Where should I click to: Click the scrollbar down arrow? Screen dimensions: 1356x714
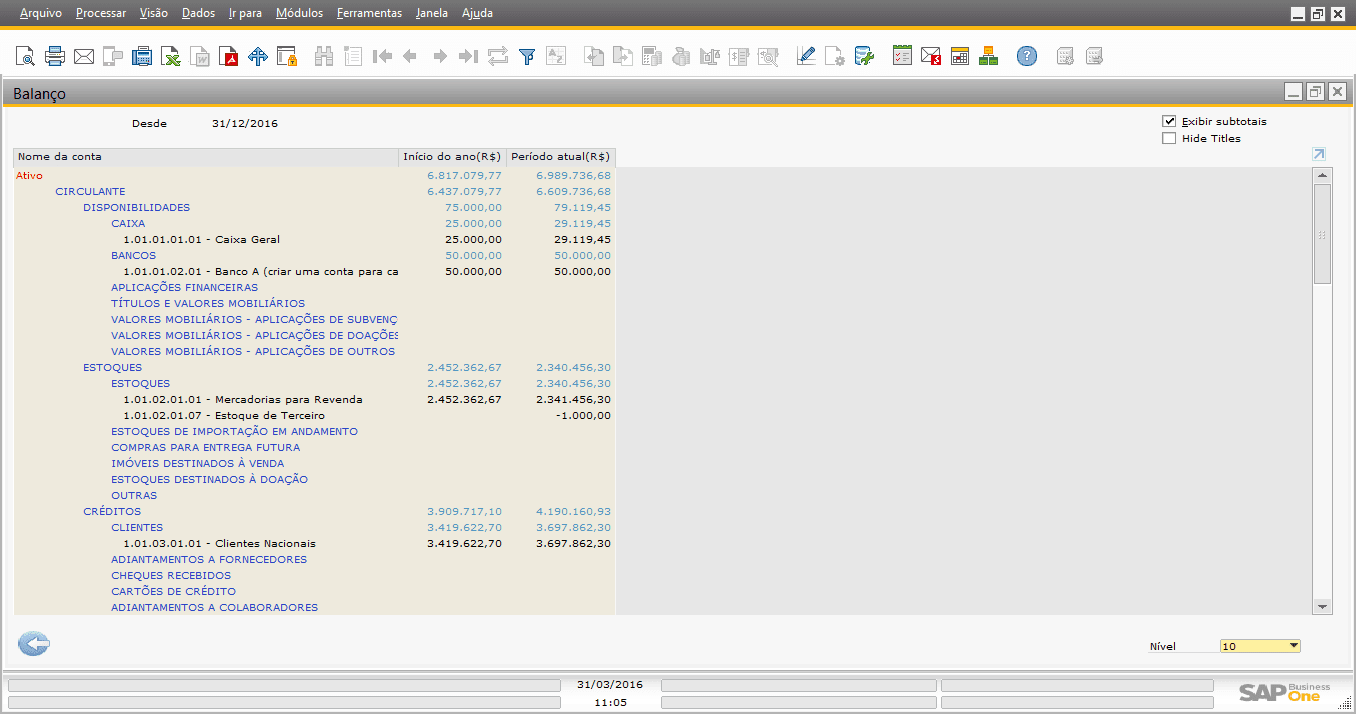coord(1323,607)
